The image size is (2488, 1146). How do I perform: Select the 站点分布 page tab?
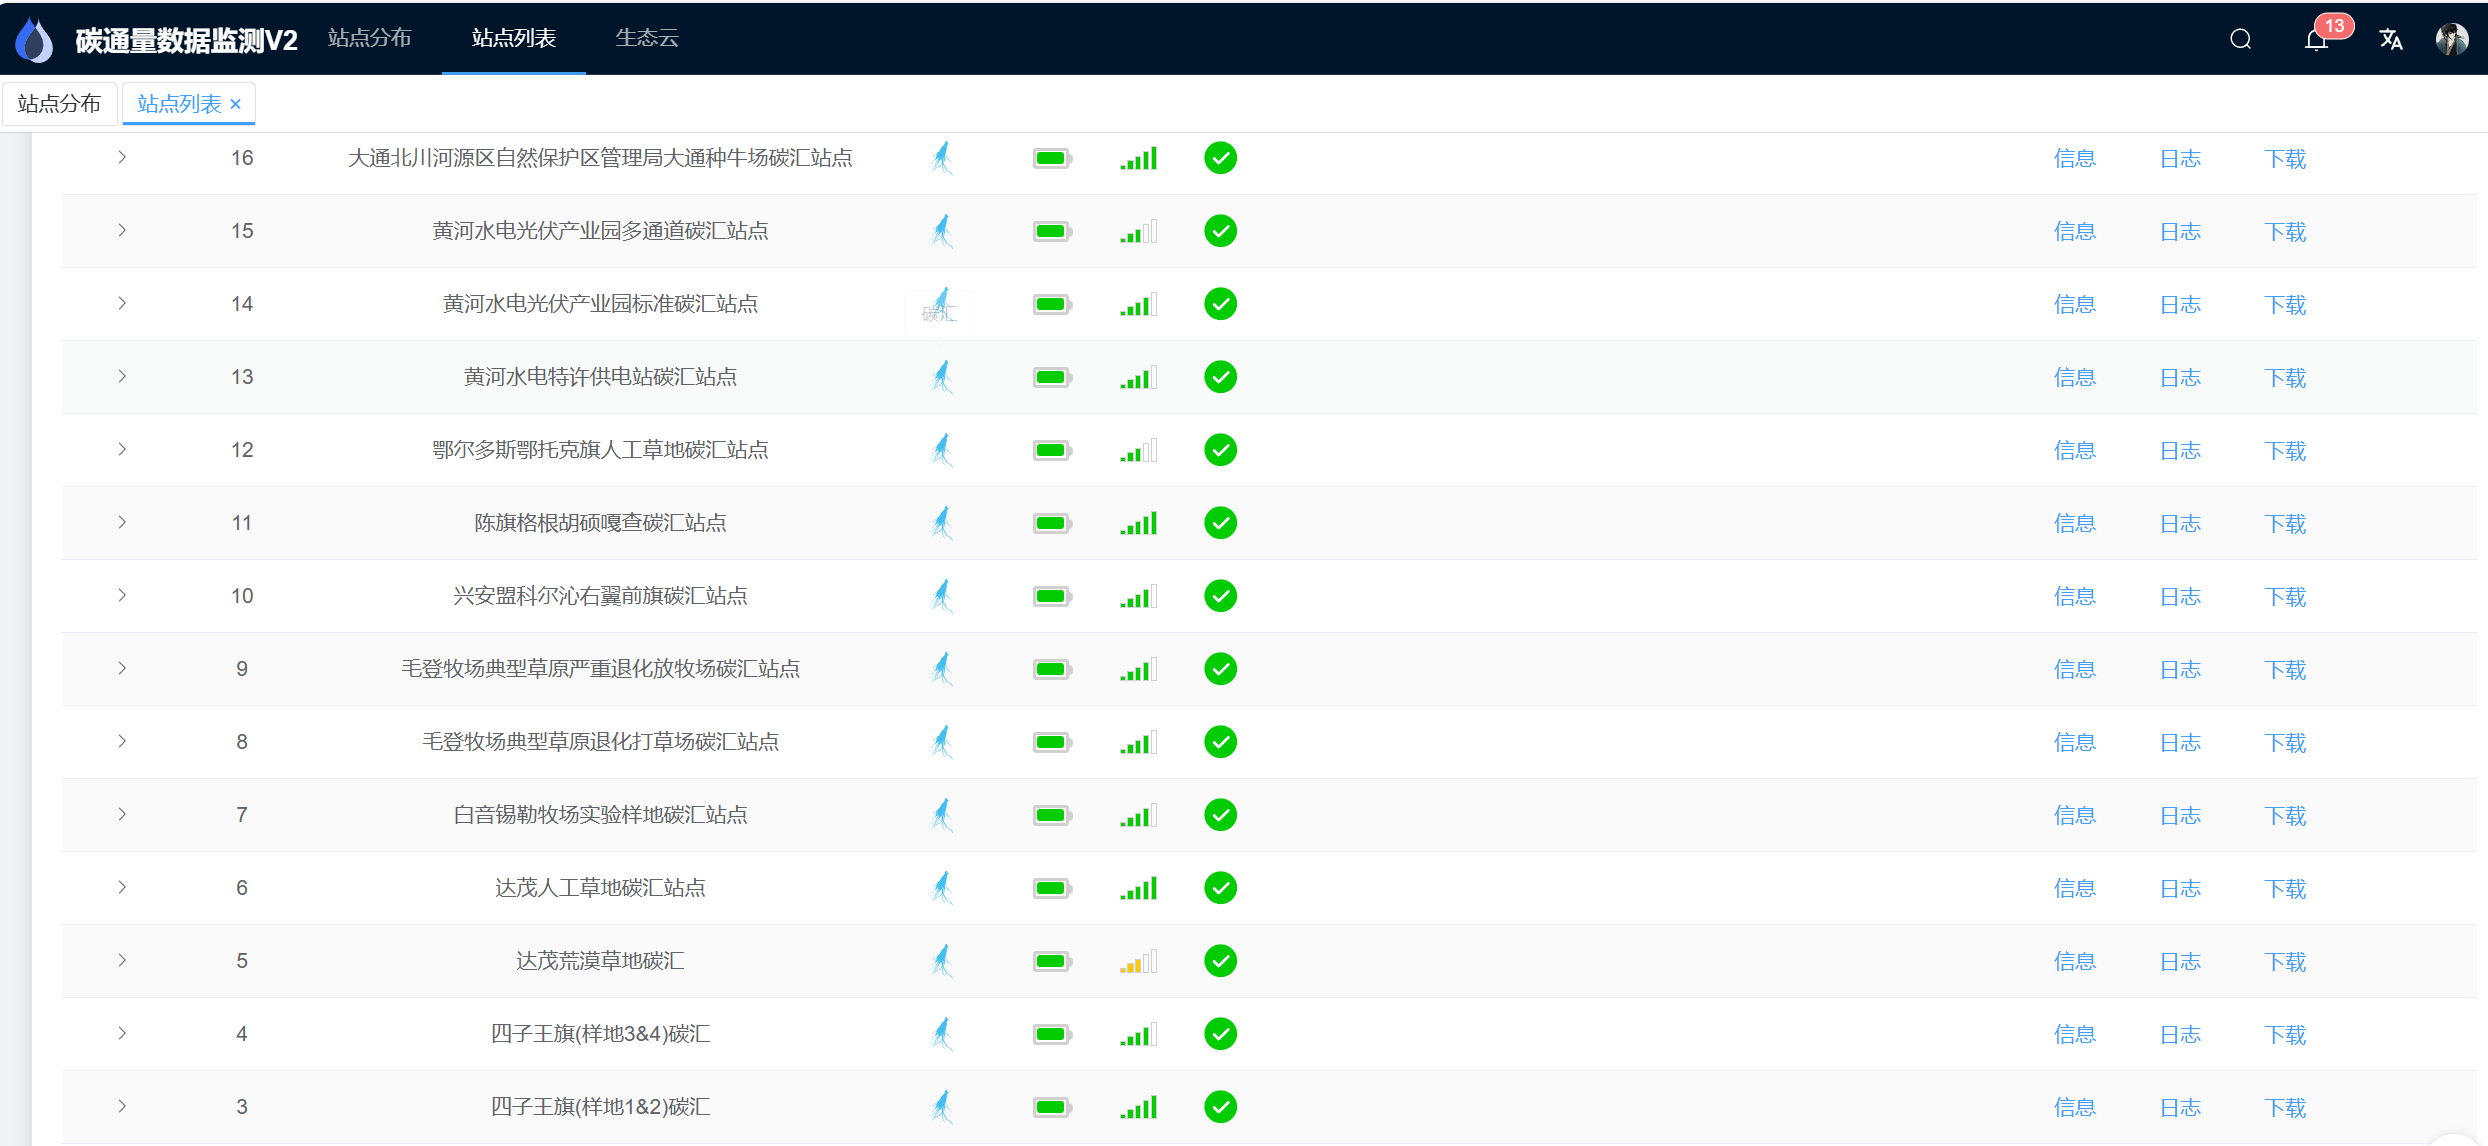coord(59,104)
